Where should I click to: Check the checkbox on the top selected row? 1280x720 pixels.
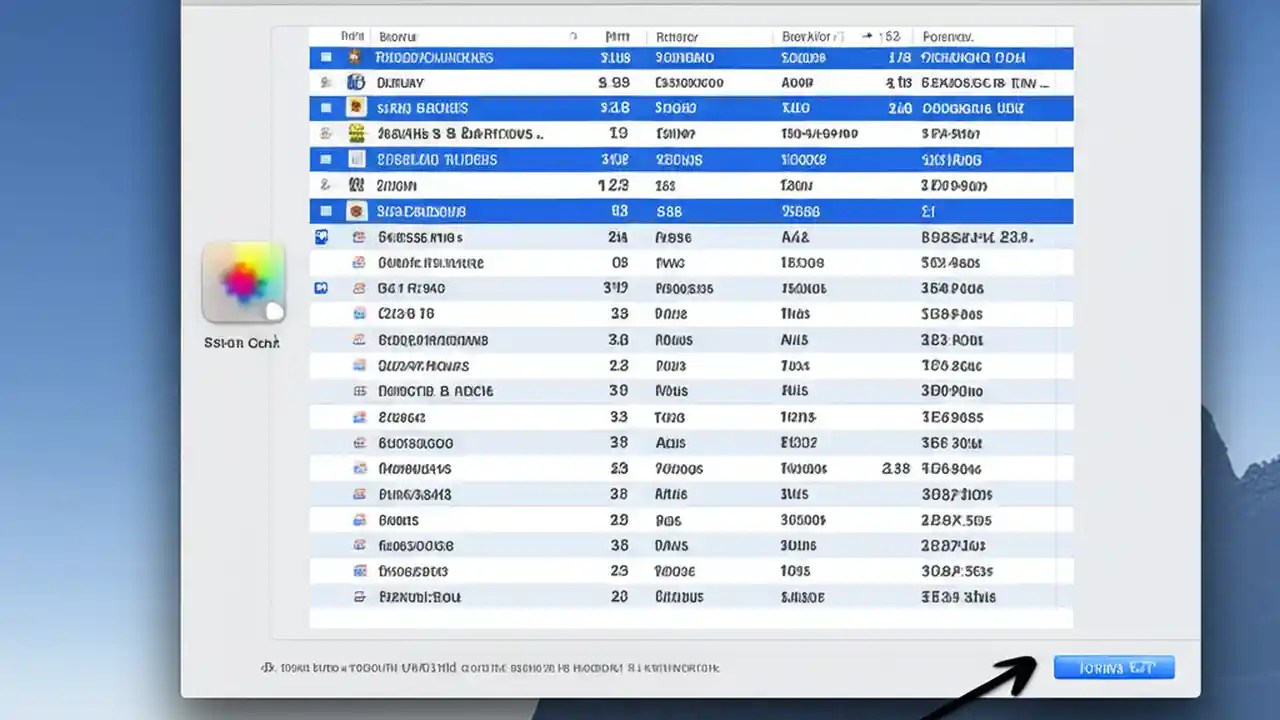click(325, 57)
